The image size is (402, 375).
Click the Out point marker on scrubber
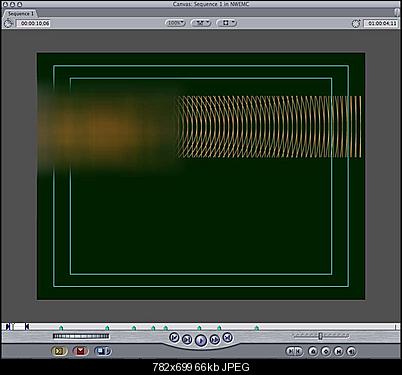27,326
